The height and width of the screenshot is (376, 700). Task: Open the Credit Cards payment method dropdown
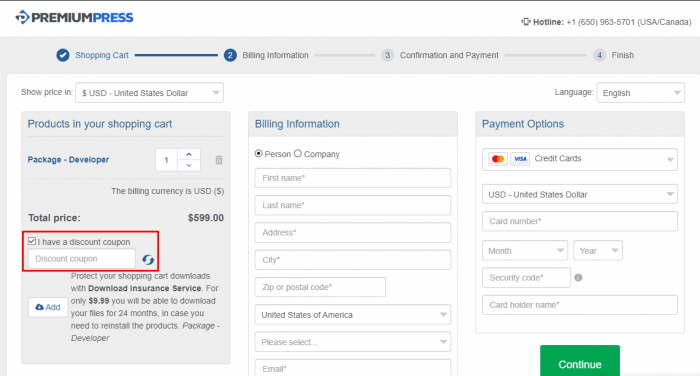pos(579,159)
